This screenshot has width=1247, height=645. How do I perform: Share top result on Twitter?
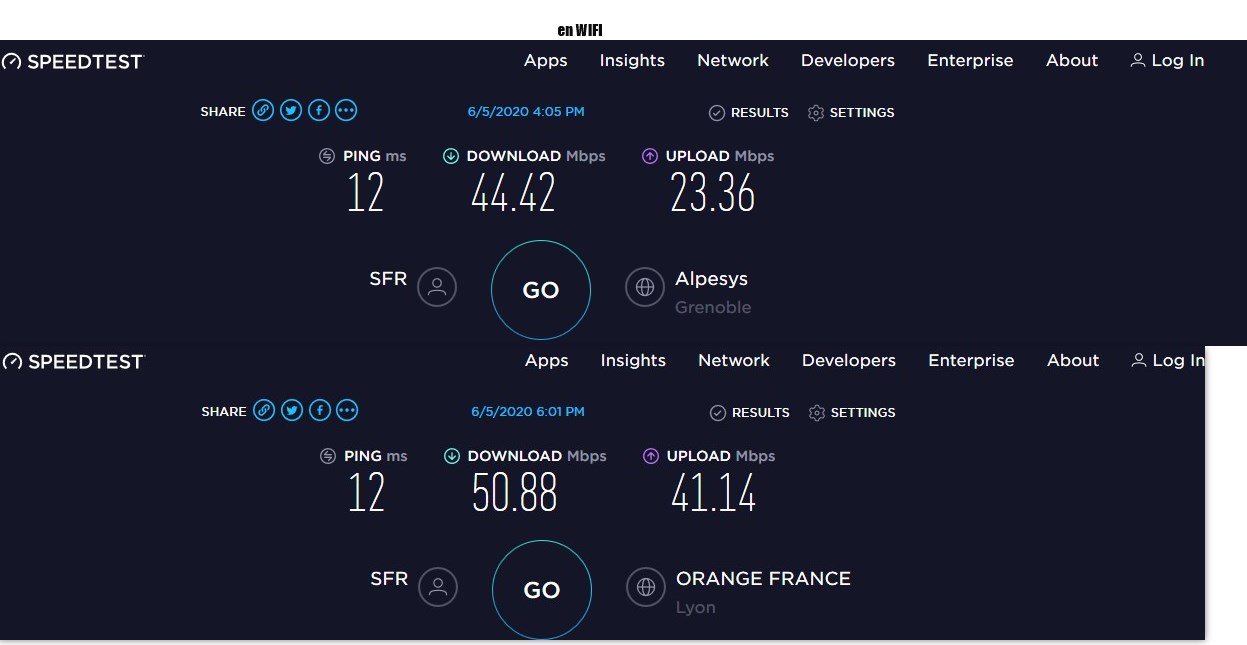point(291,111)
